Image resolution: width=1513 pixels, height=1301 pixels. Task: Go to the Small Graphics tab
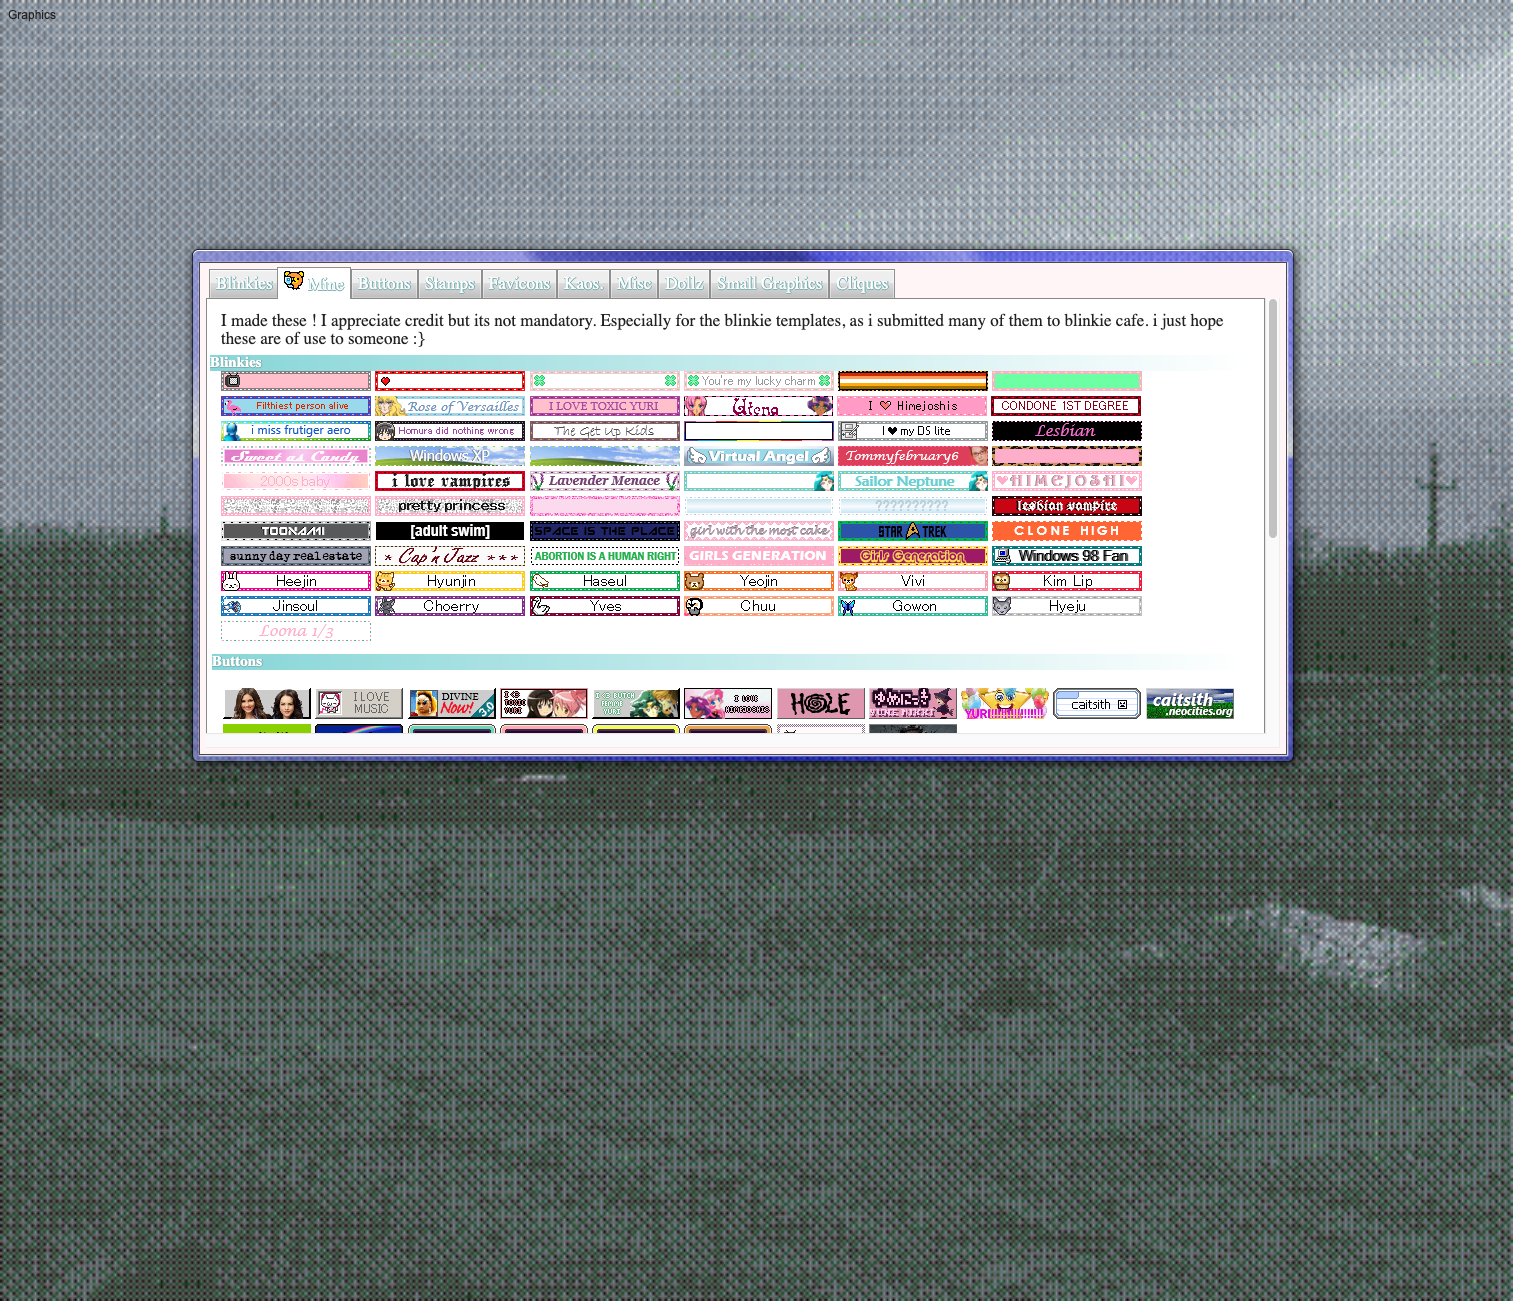(769, 284)
